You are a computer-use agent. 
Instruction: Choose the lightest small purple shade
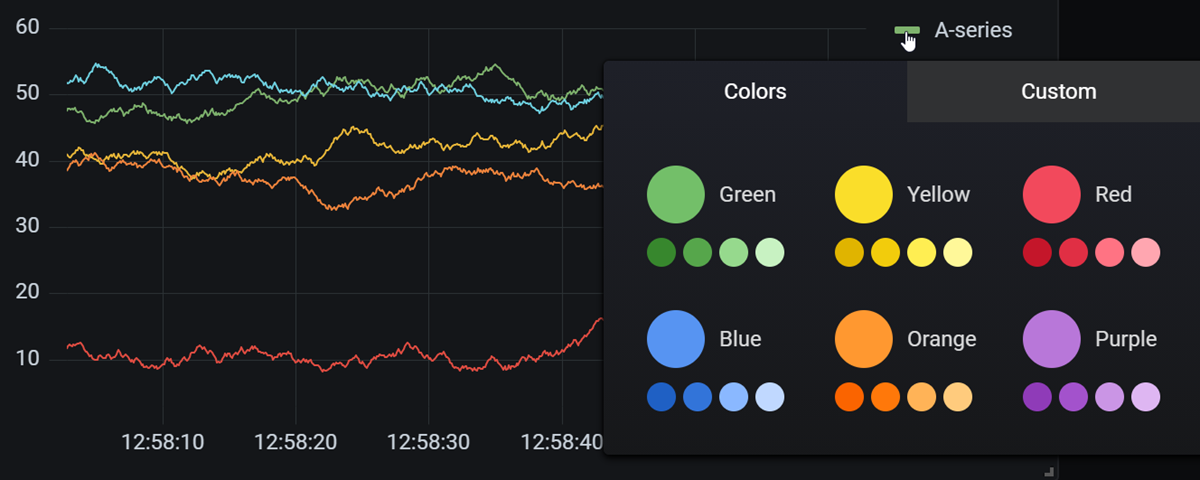[x=1146, y=397]
